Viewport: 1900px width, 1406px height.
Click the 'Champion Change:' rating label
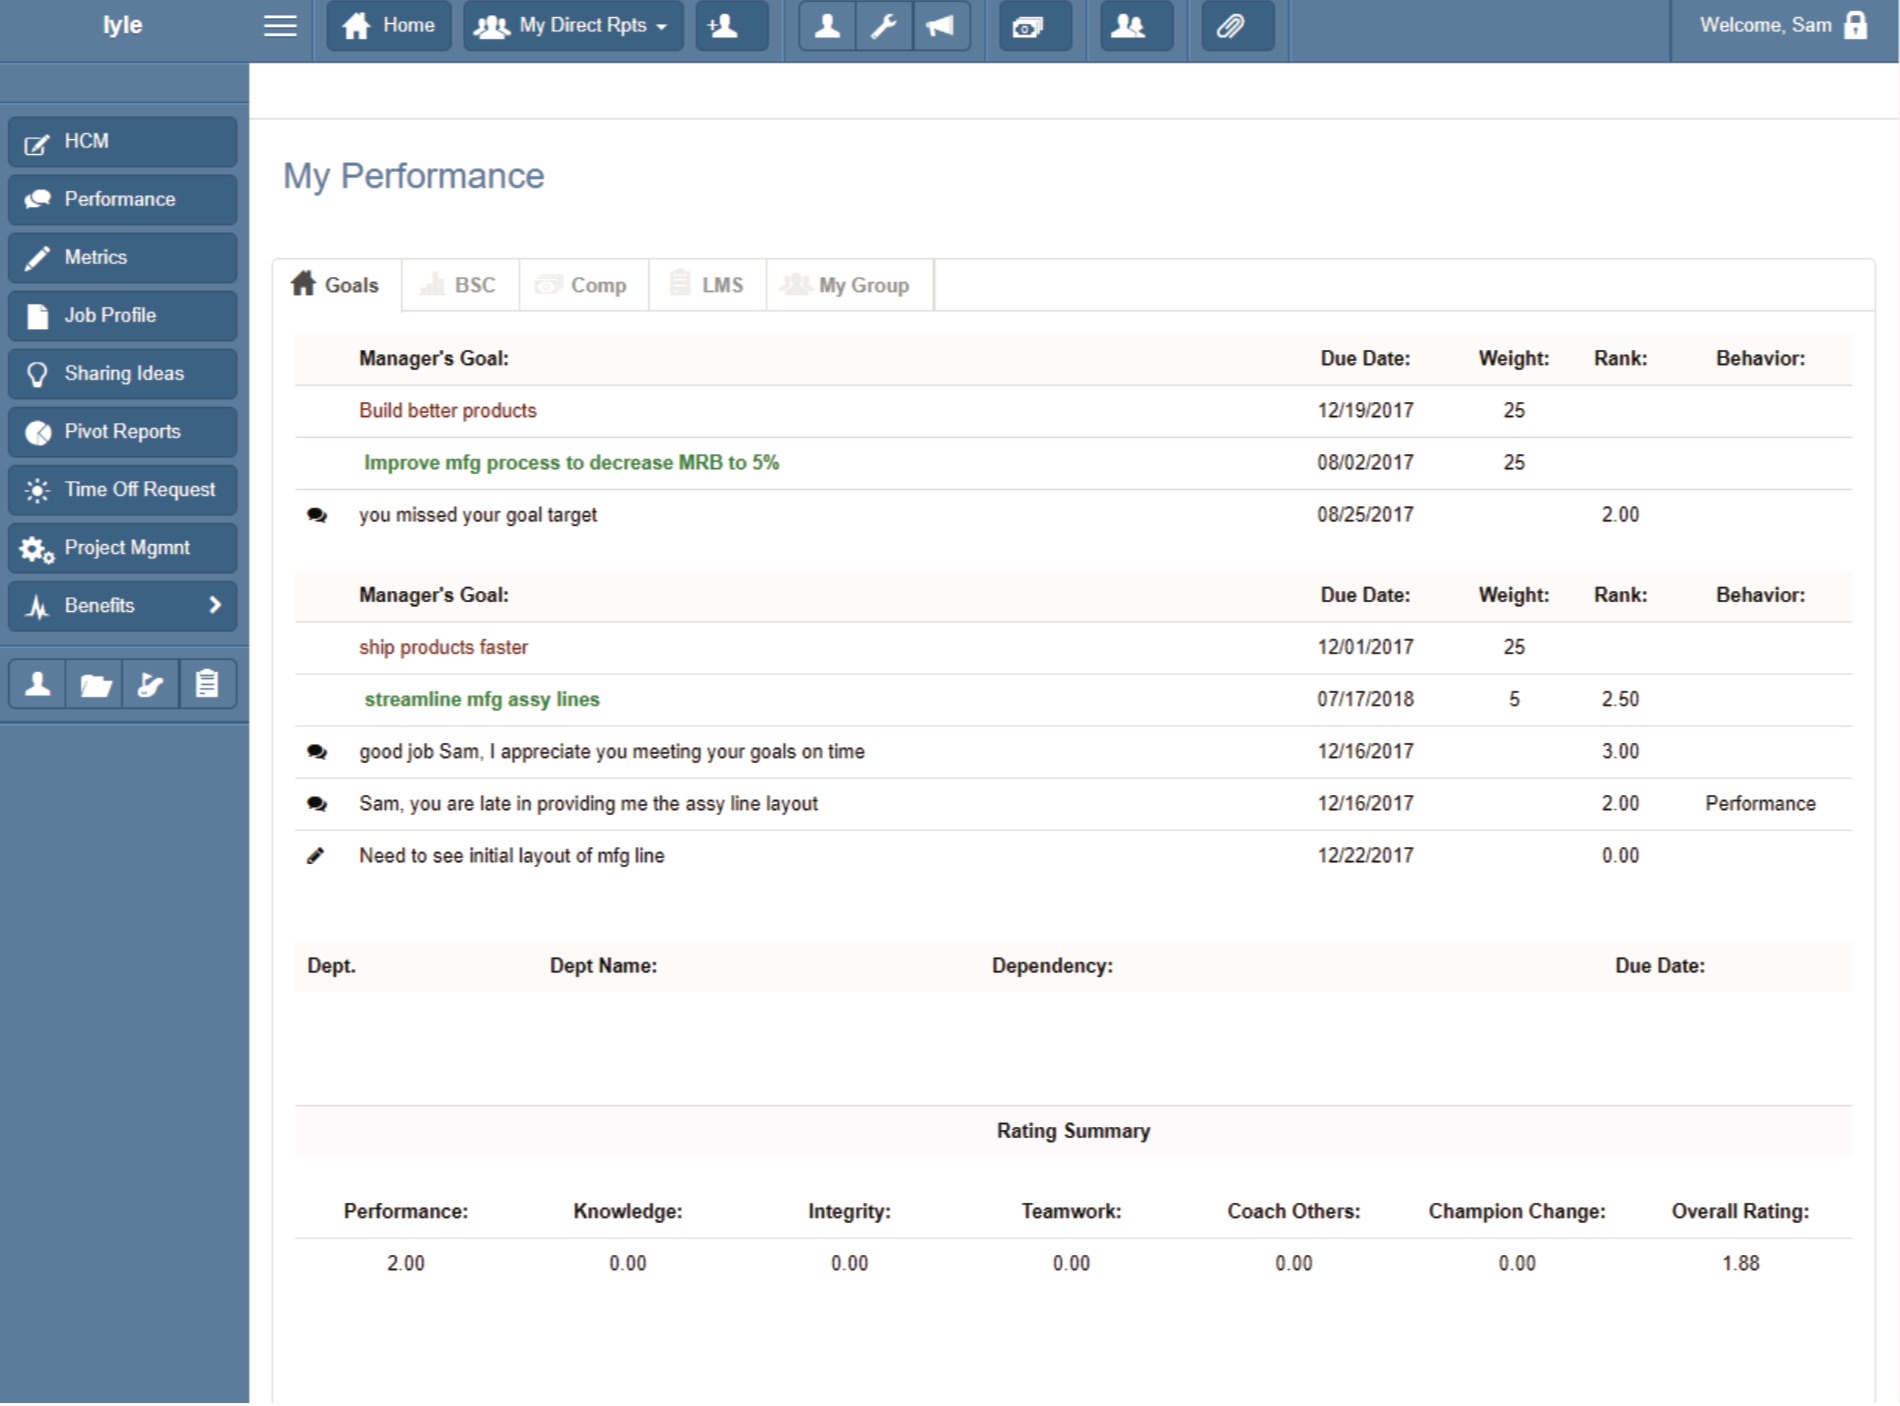(1517, 1212)
